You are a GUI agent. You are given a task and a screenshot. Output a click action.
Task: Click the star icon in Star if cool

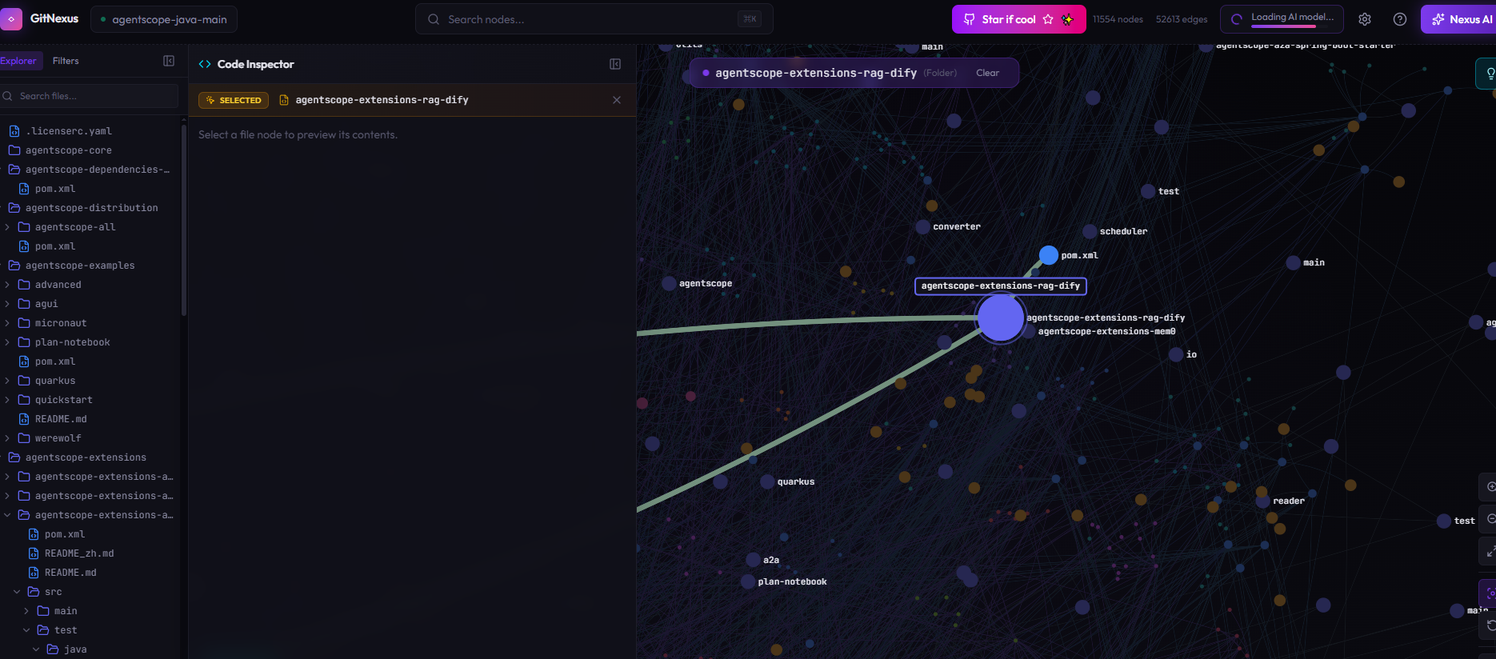pos(1048,19)
